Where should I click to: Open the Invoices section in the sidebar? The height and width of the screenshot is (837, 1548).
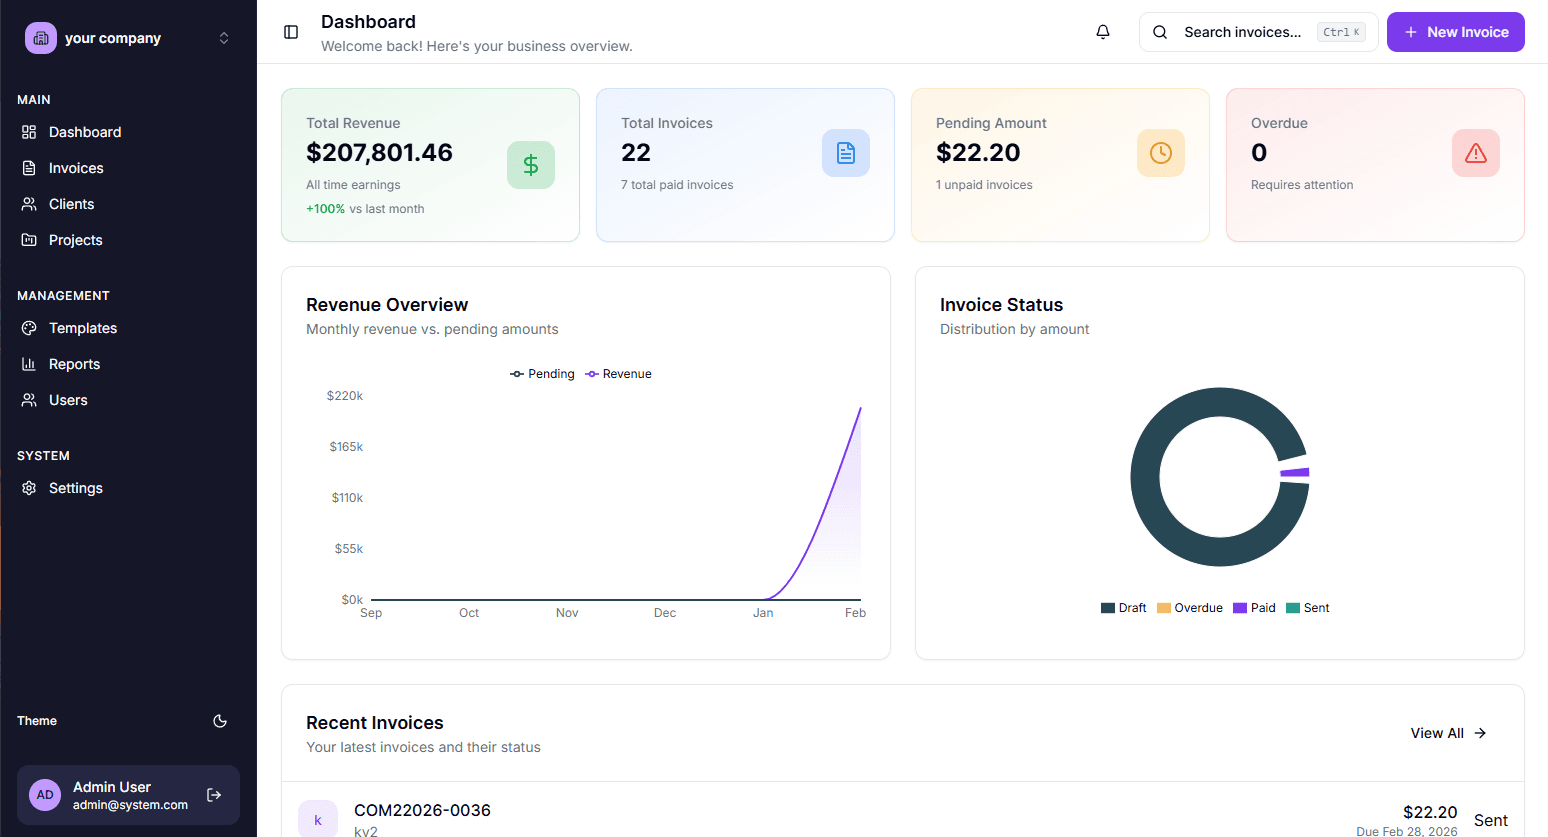click(75, 167)
